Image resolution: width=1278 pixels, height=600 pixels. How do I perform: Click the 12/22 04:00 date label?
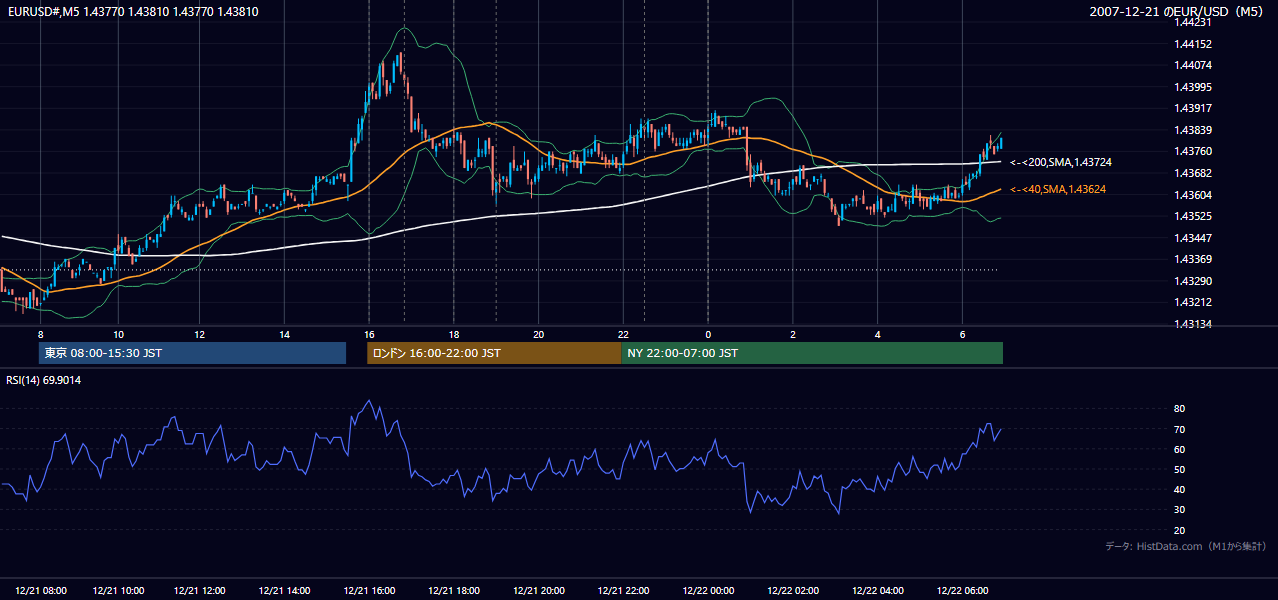pos(878,590)
